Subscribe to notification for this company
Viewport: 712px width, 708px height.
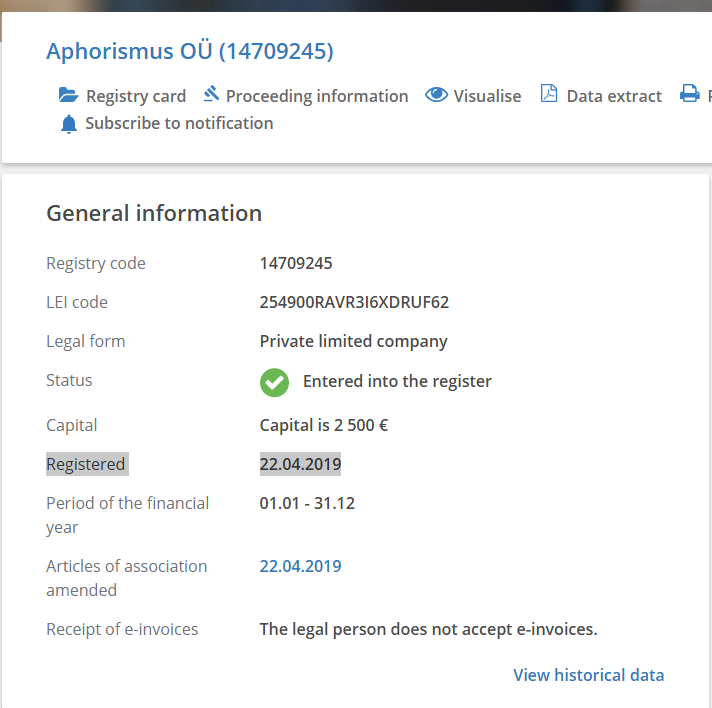click(x=179, y=123)
